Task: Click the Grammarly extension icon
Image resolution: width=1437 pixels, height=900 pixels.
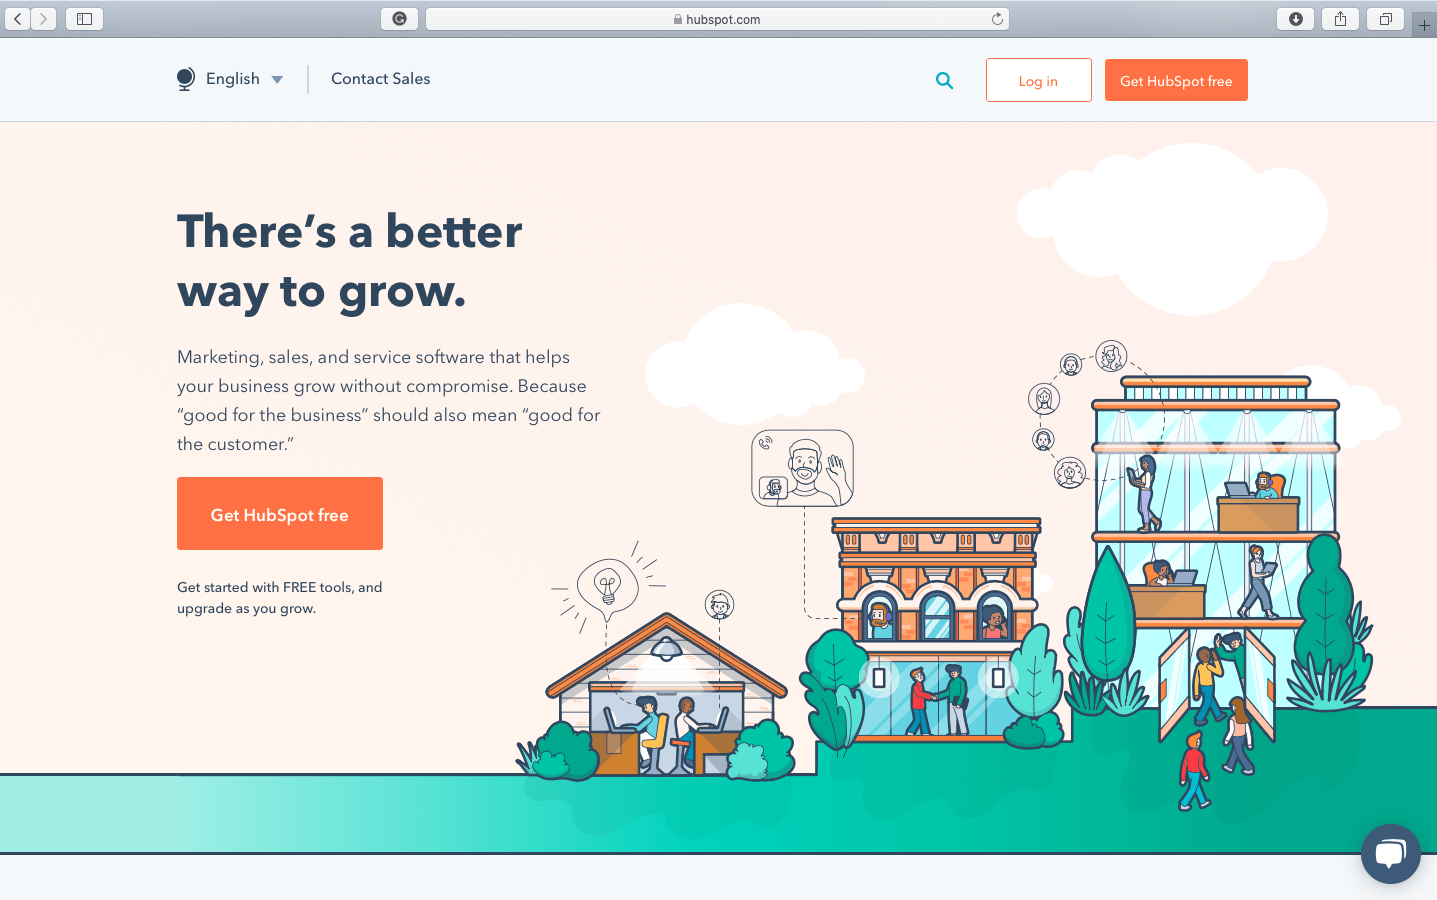Action: point(399,19)
